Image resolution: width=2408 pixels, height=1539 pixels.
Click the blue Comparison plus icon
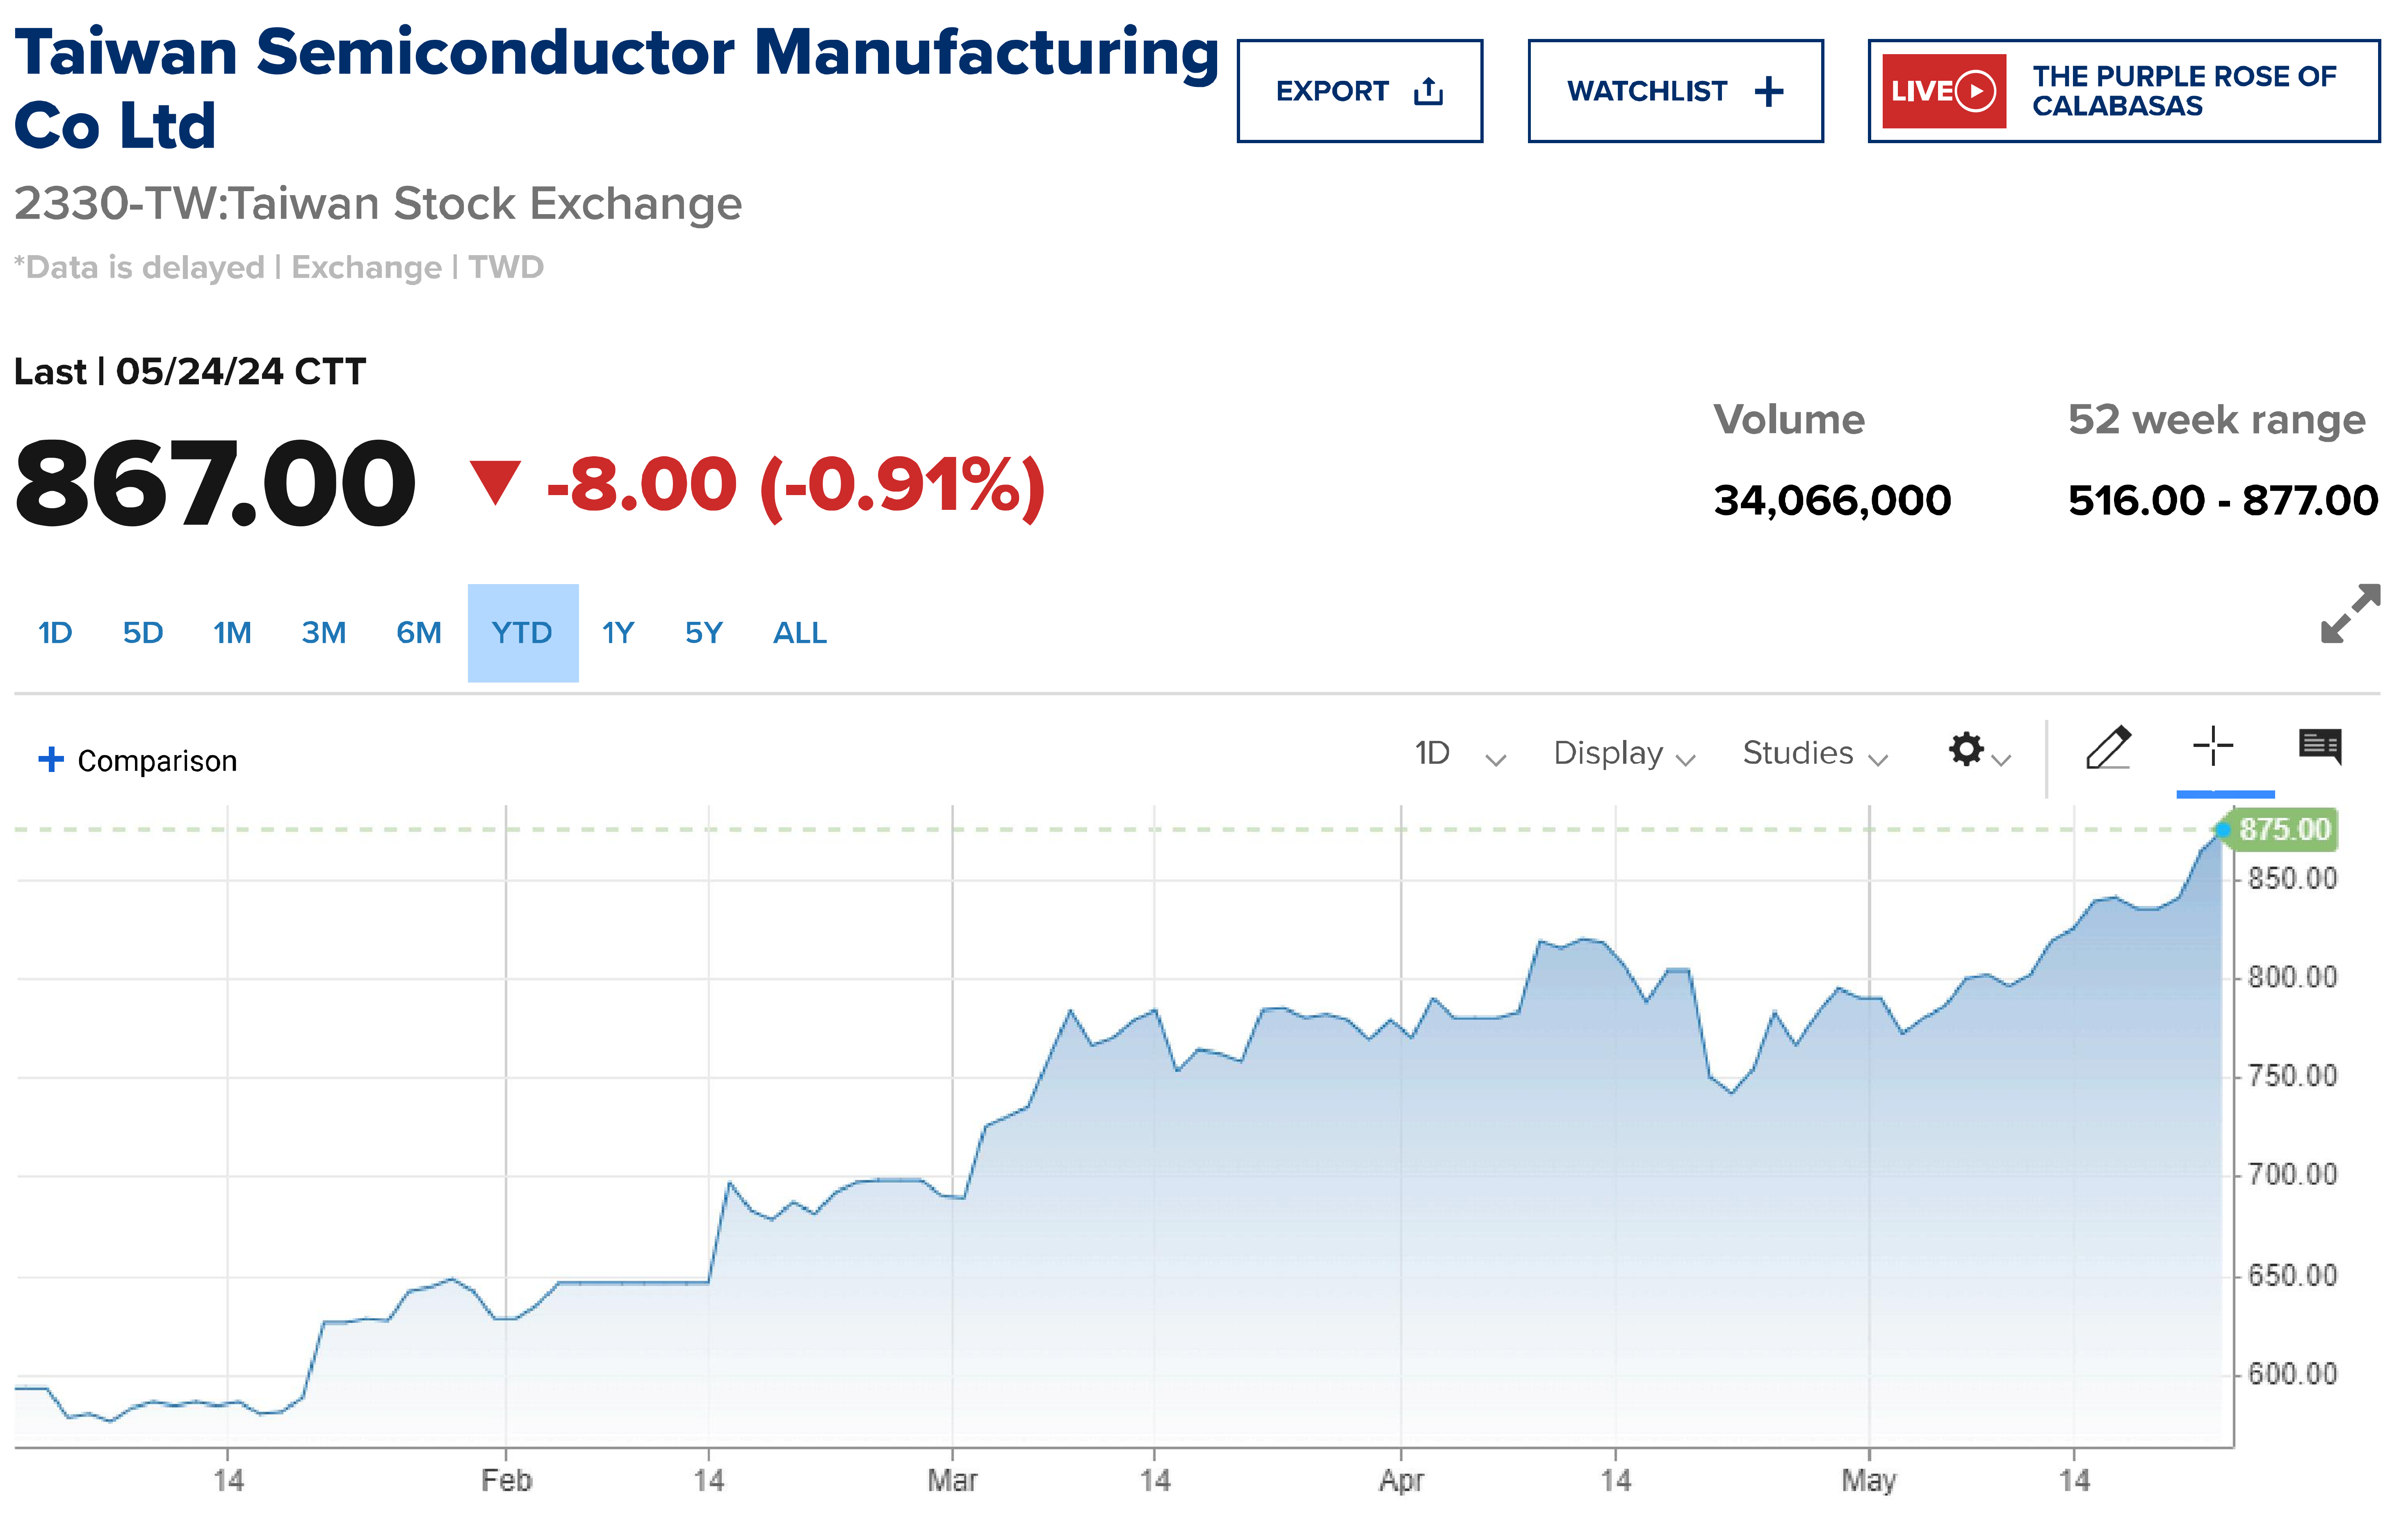tap(51, 760)
